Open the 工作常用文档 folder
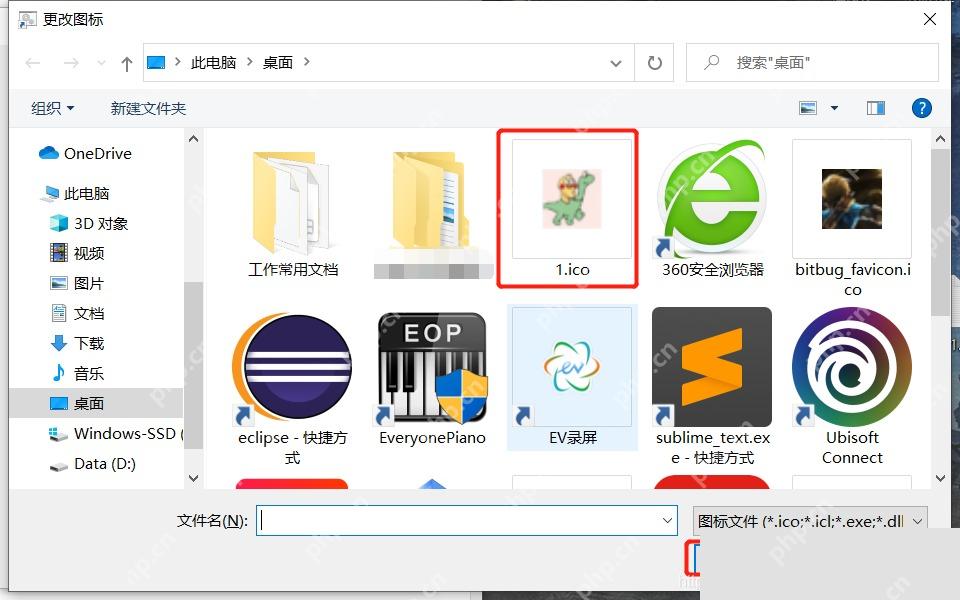Image resolution: width=960 pixels, height=600 pixels. [293, 203]
